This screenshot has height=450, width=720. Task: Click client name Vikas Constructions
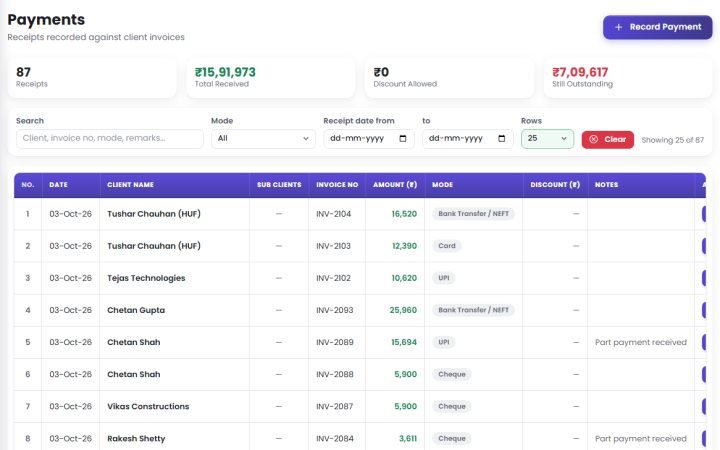(x=148, y=407)
